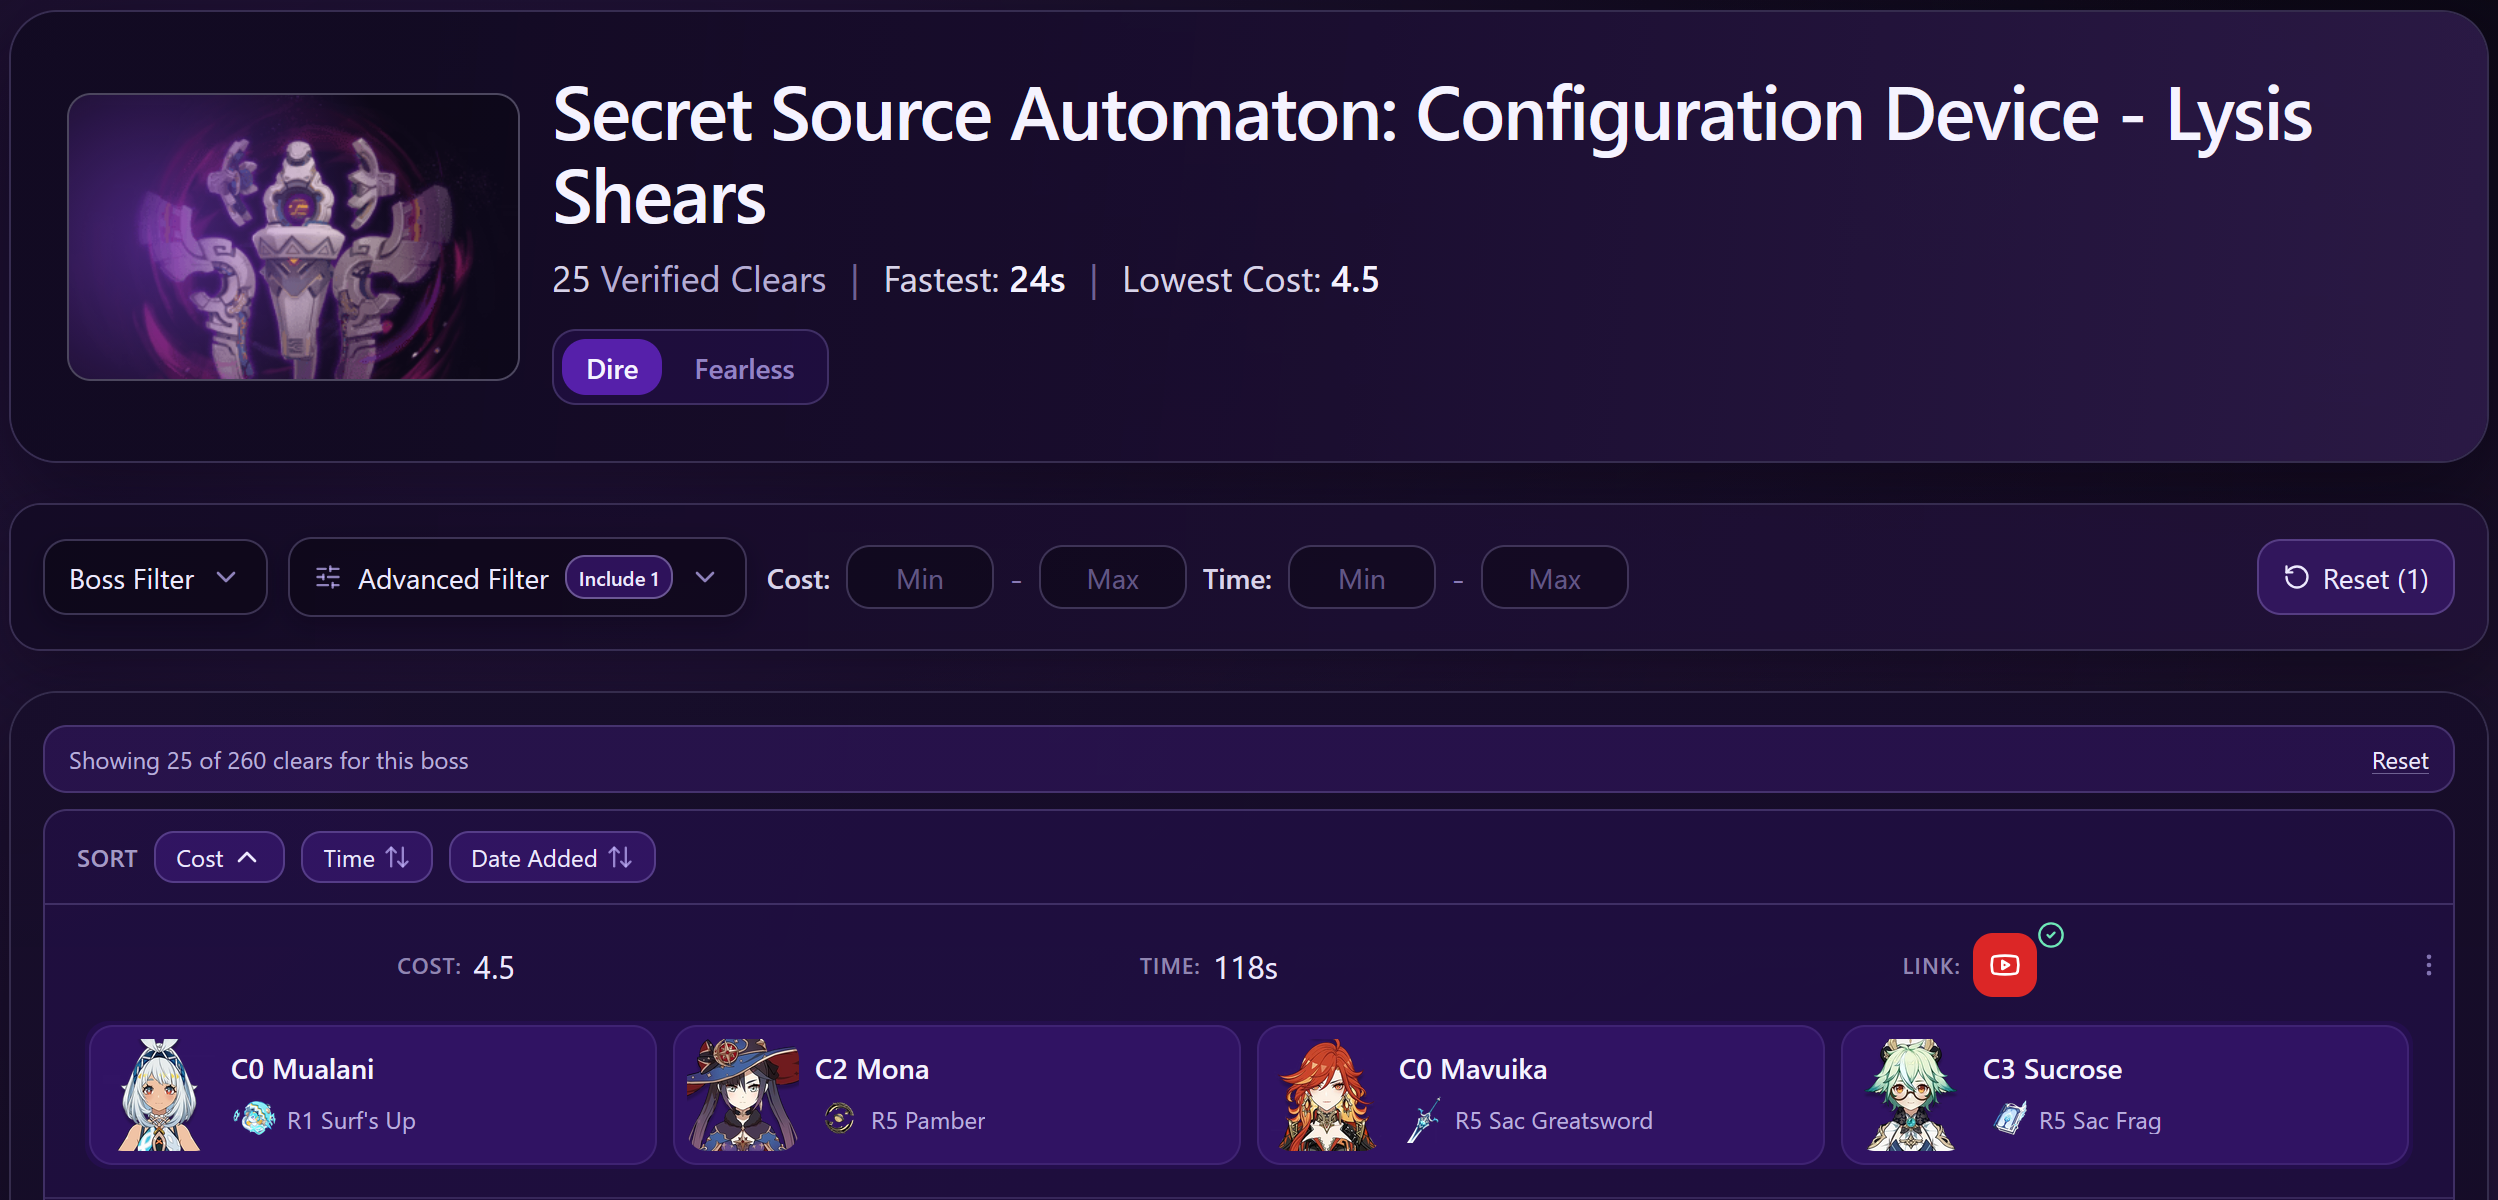Screen dimensions: 2498x1200
Task: Click the Mona character portrait
Action: (x=743, y=1094)
